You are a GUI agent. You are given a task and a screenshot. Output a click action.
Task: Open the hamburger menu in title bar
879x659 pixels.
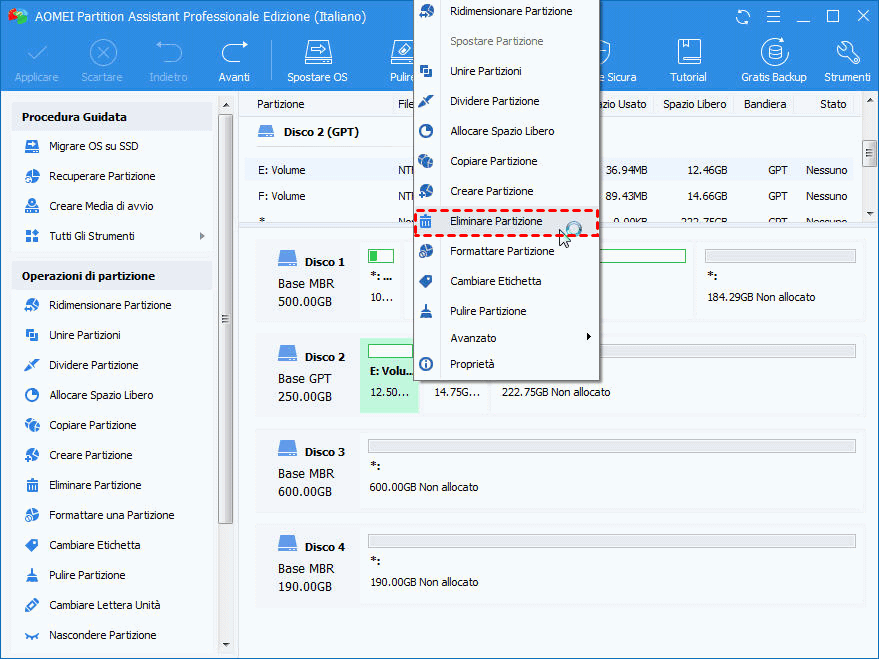coord(773,17)
